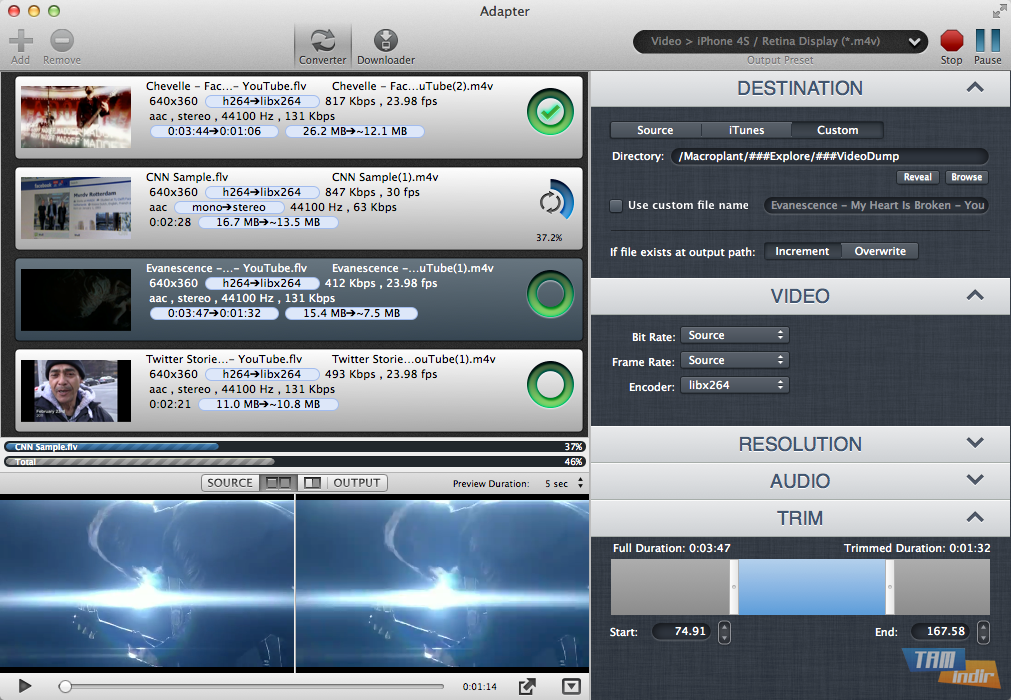This screenshot has width=1011, height=700.
Task: Select the iTunes destination tab
Action: click(x=746, y=130)
